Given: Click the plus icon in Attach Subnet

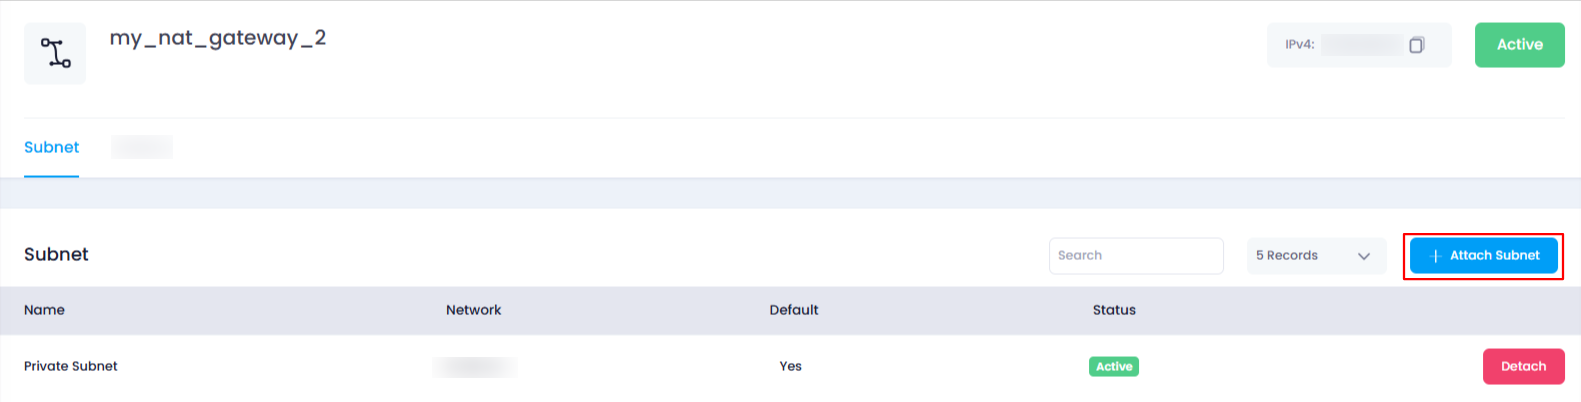Looking at the screenshot, I should [x=1436, y=256].
